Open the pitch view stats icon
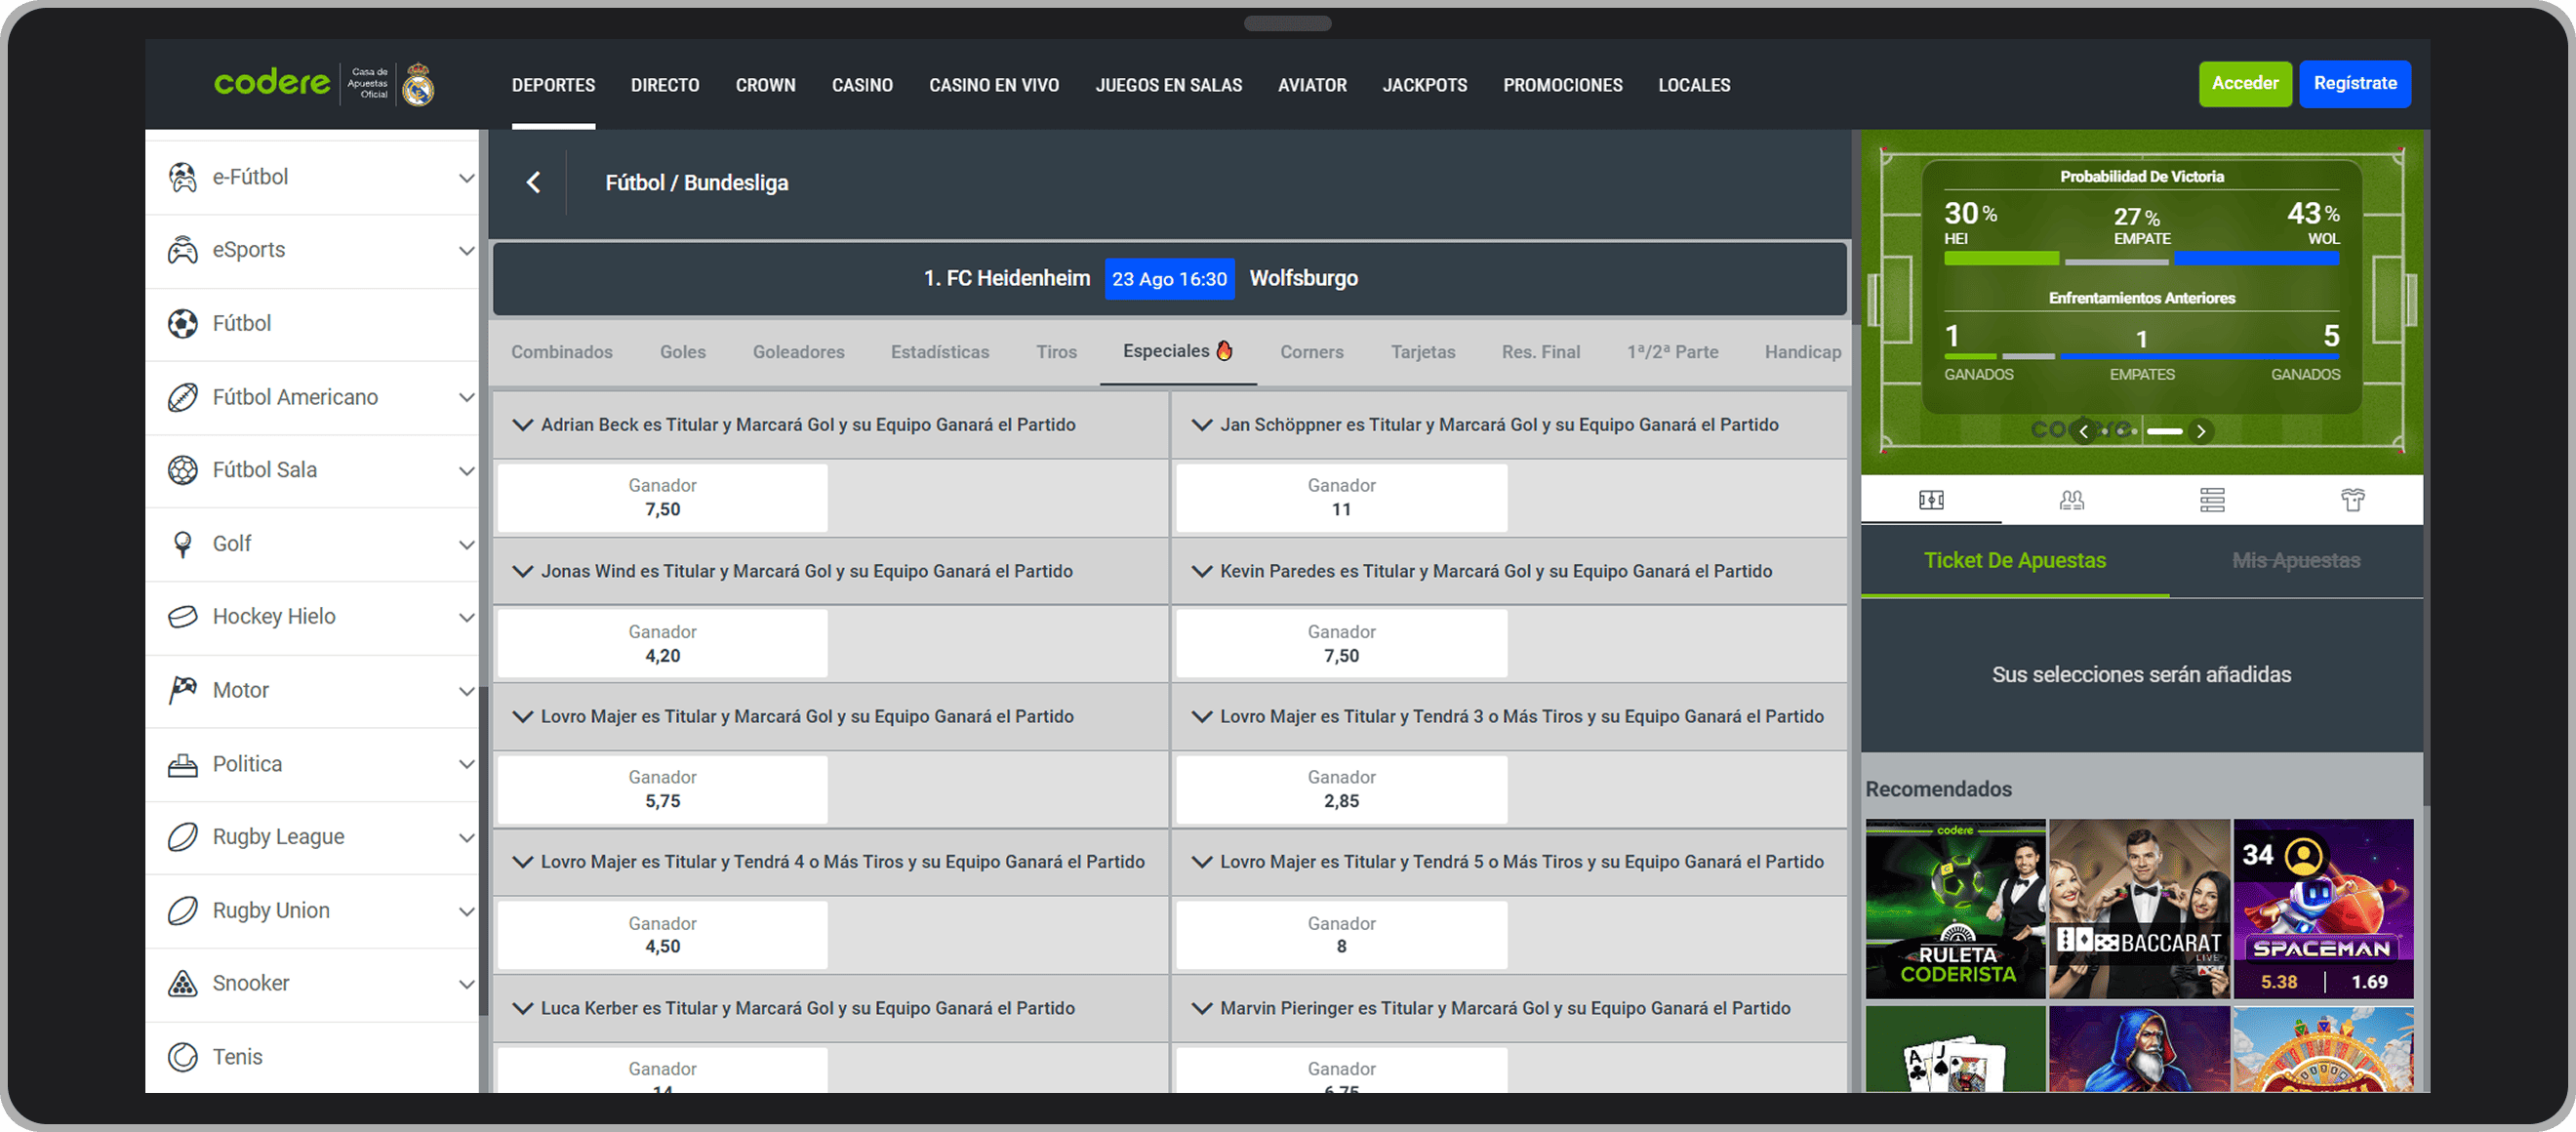The height and width of the screenshot is (1132, 2576). pos(1931,499)
